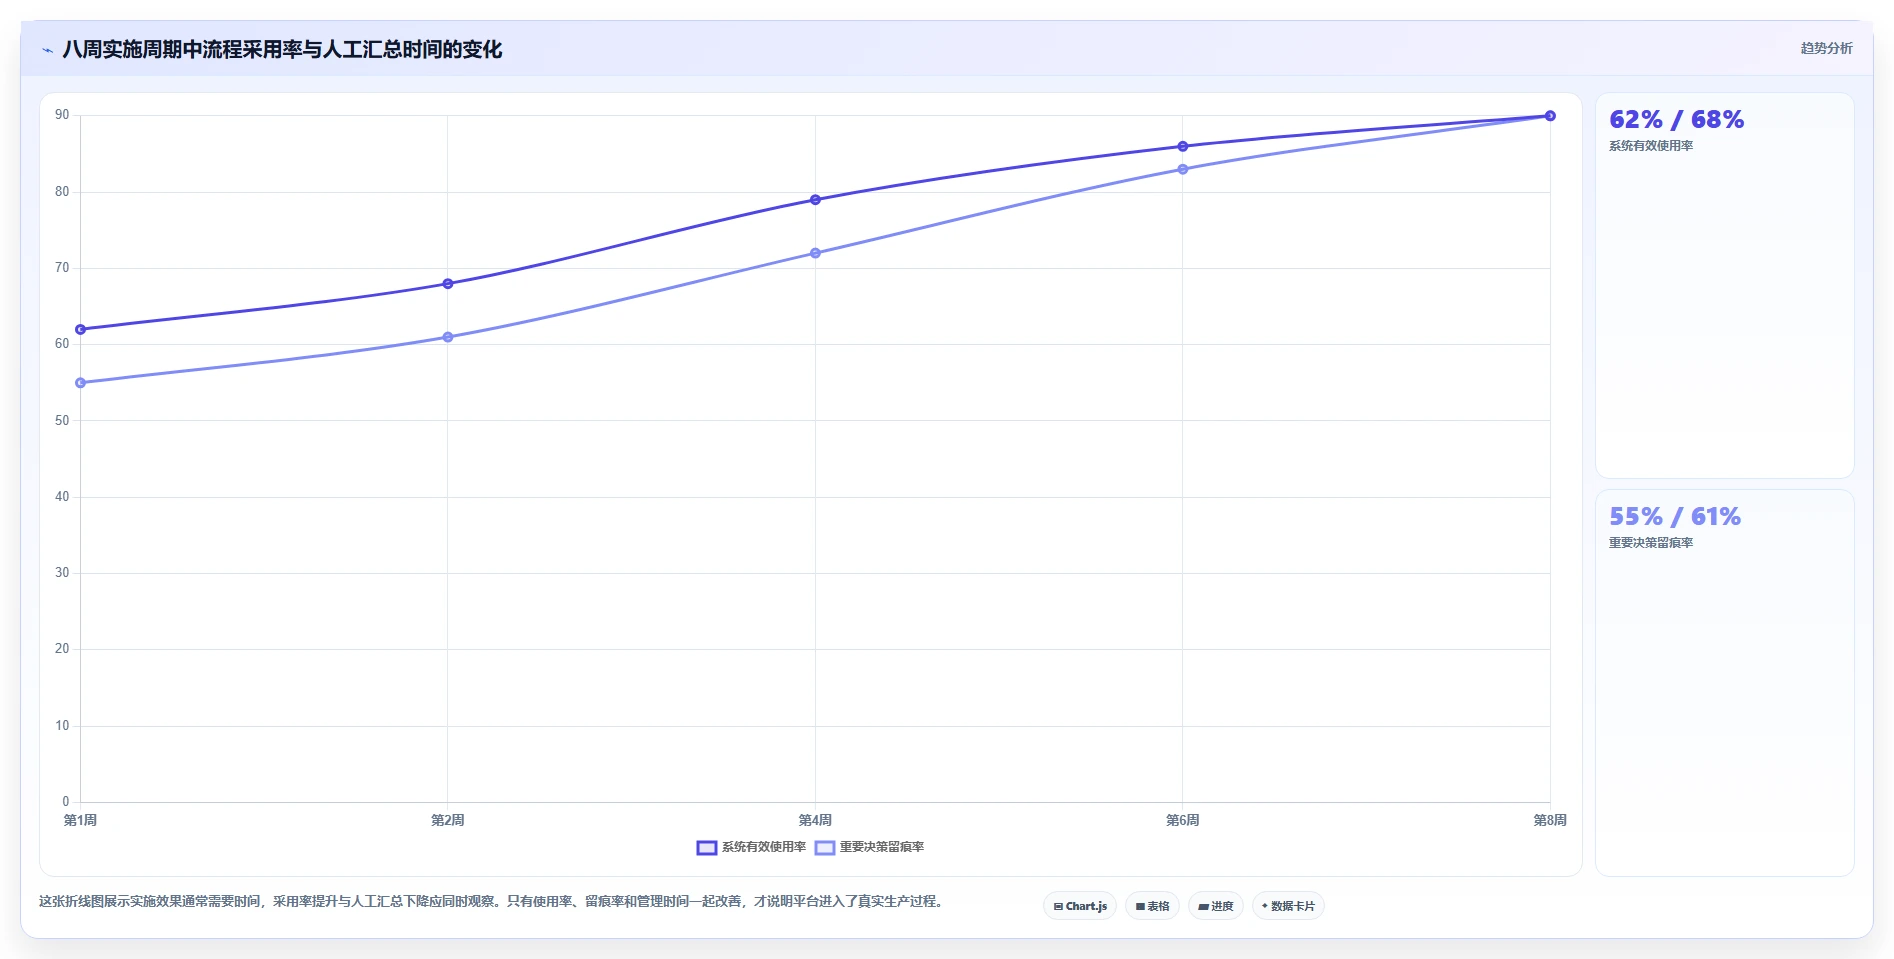Click the 第2周 x-axis label
This screenshot has width=1894, height=959.
(x=448, y=820)
